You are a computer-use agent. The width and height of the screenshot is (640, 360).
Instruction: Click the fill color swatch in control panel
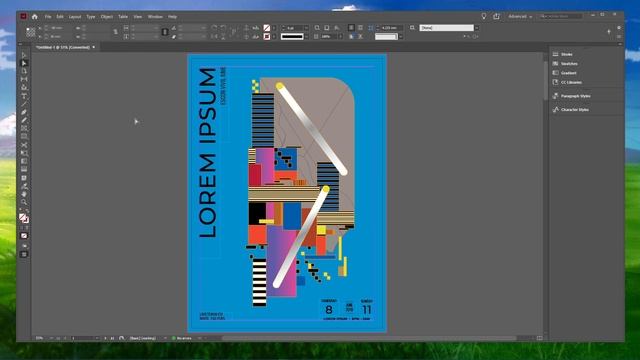tap(267, 28)
